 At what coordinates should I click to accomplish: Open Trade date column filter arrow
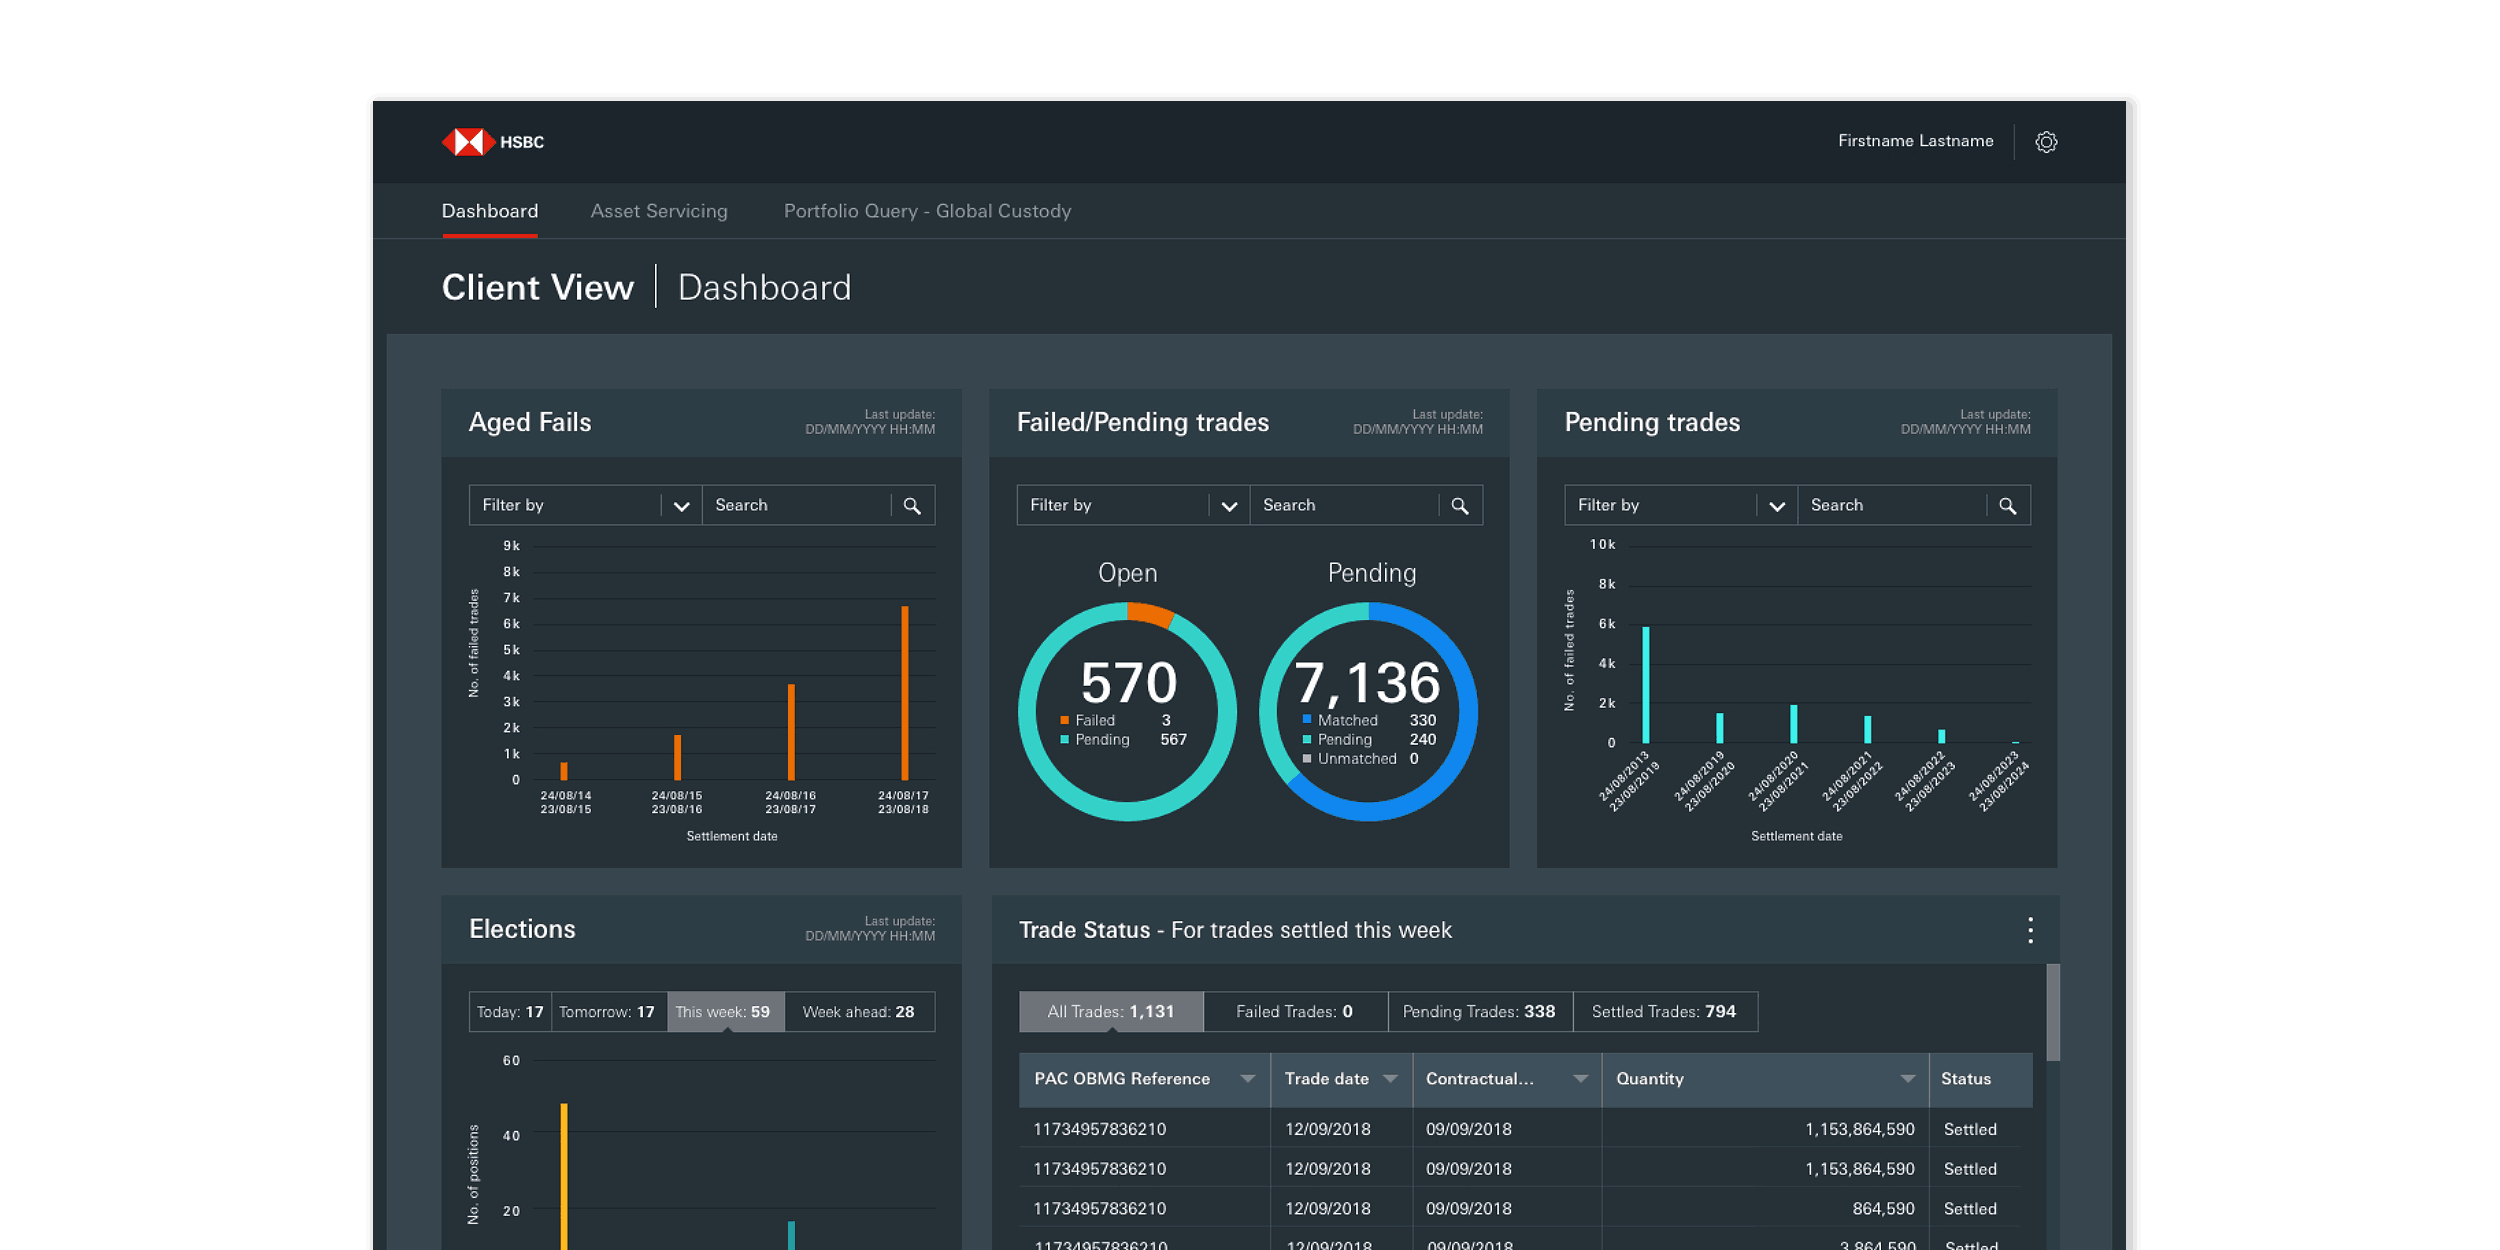coord(1390,1079)
